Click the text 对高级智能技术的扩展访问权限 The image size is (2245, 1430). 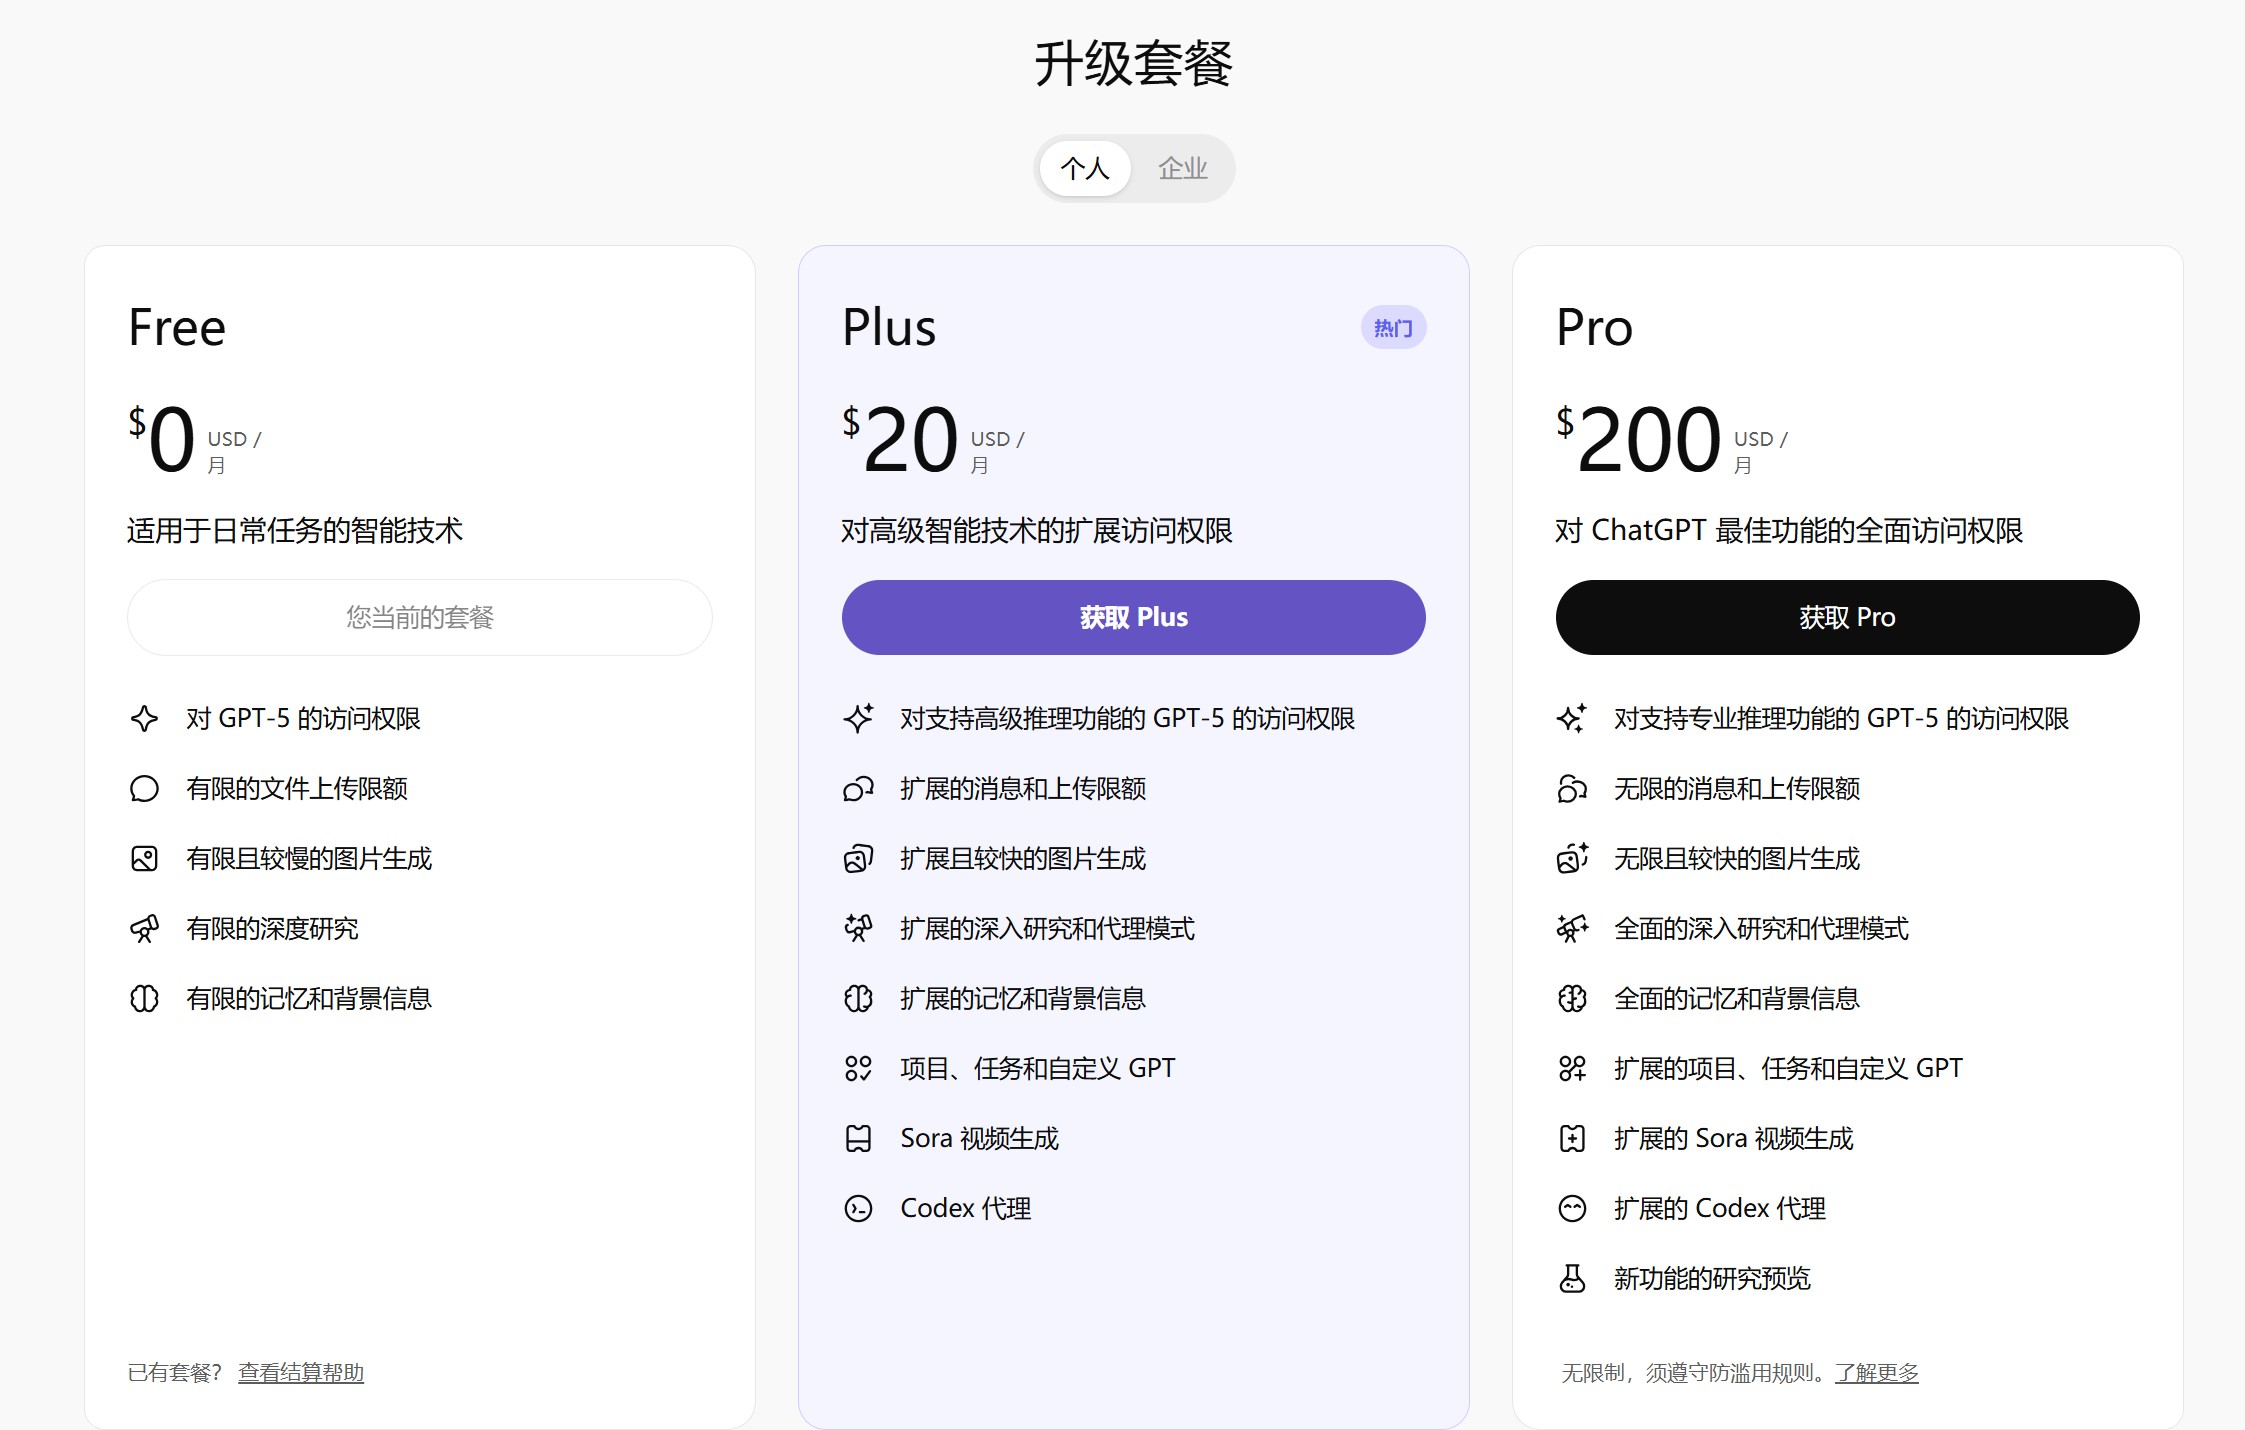coord(1037,530)
